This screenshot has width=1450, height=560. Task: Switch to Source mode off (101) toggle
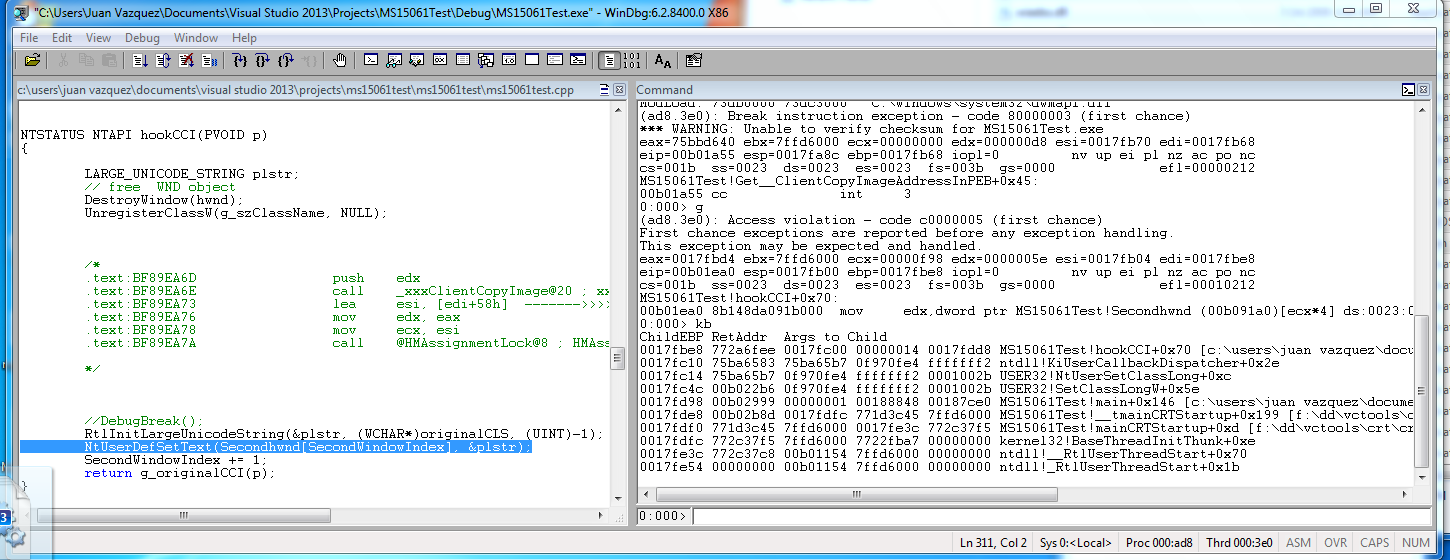[631, 61]
